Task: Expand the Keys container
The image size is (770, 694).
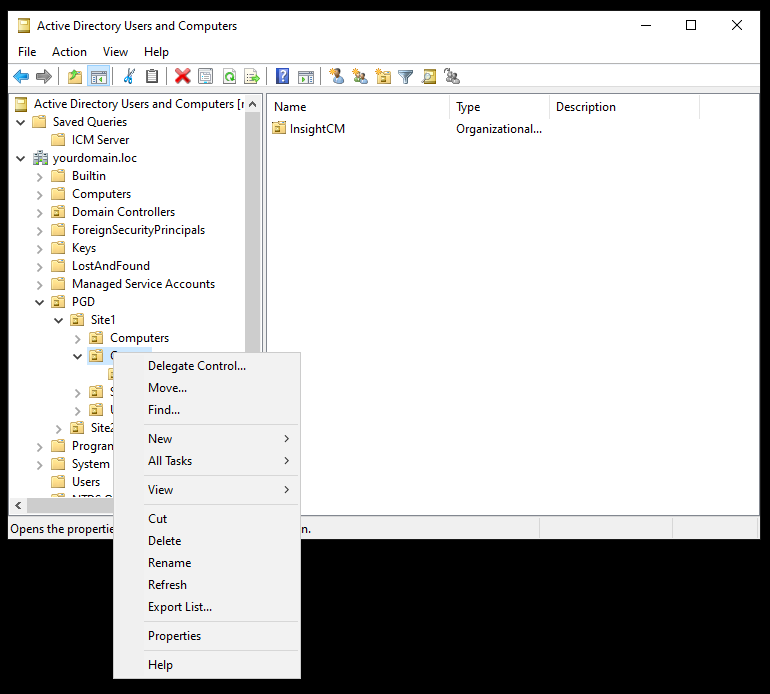Action: [40, 249]
